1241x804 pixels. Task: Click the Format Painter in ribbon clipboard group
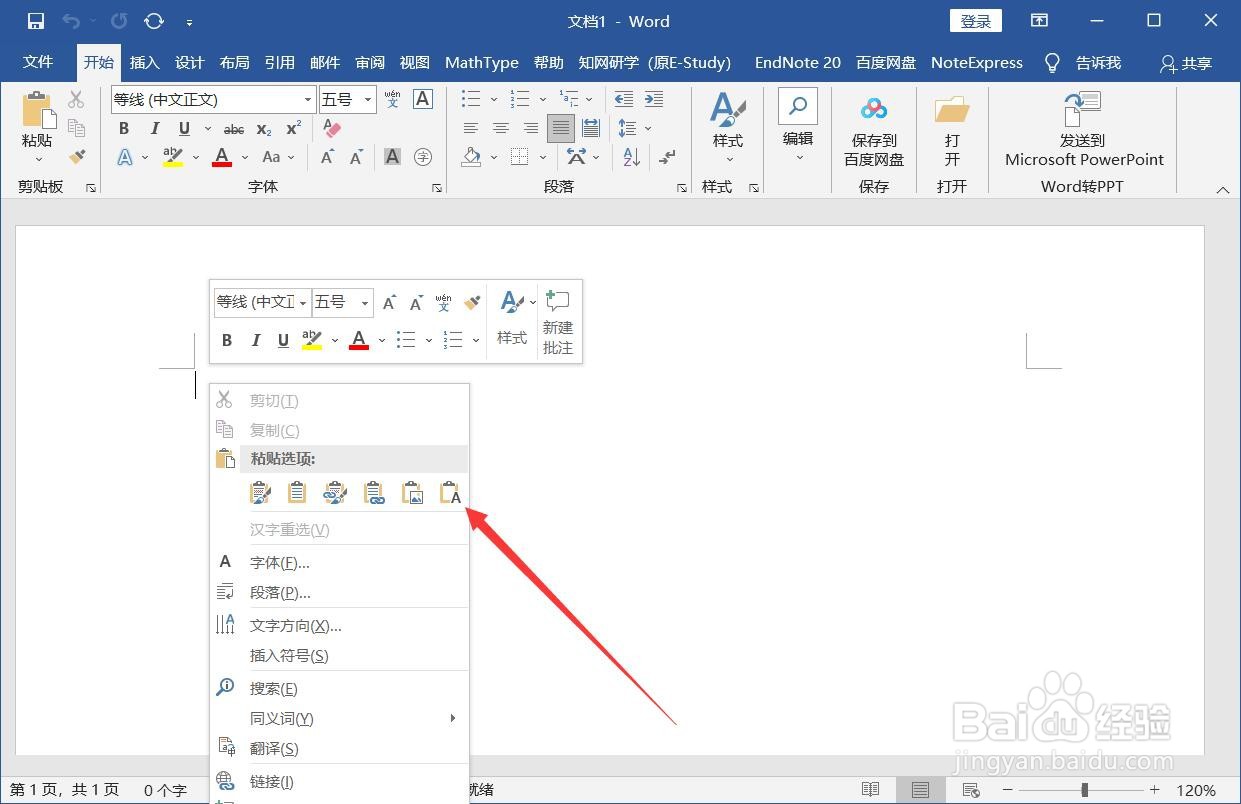[x=77, y=157]
